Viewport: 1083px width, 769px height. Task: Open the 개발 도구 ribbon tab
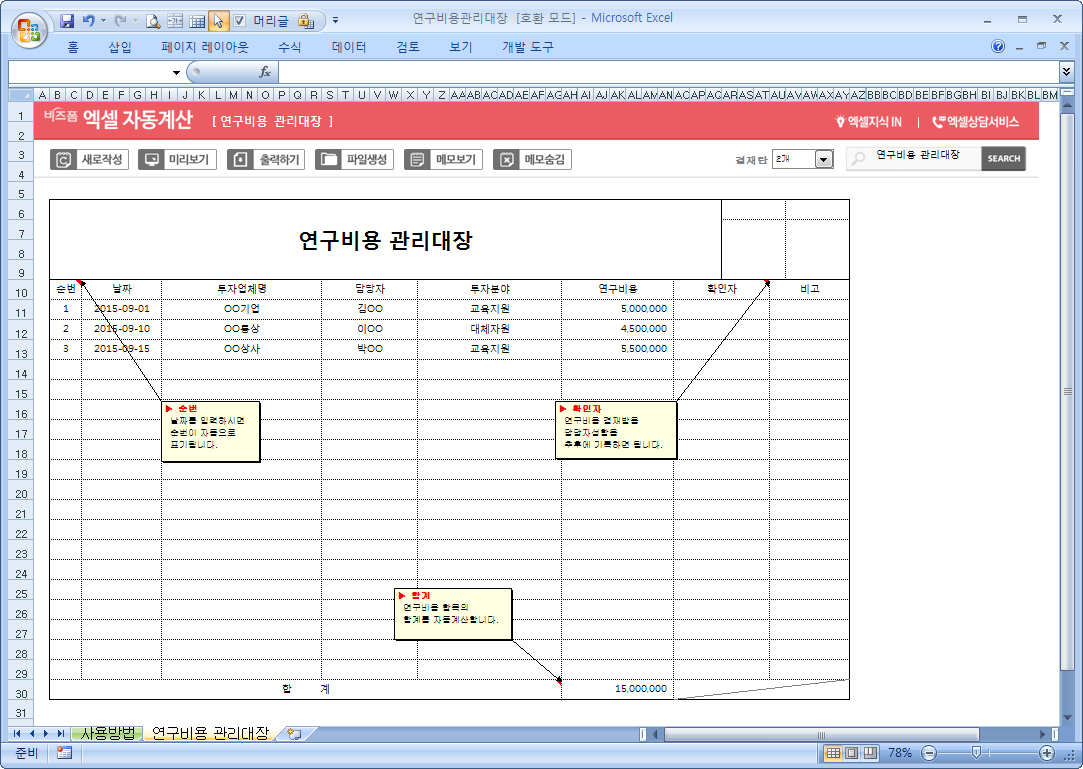(x=528, y=47)
